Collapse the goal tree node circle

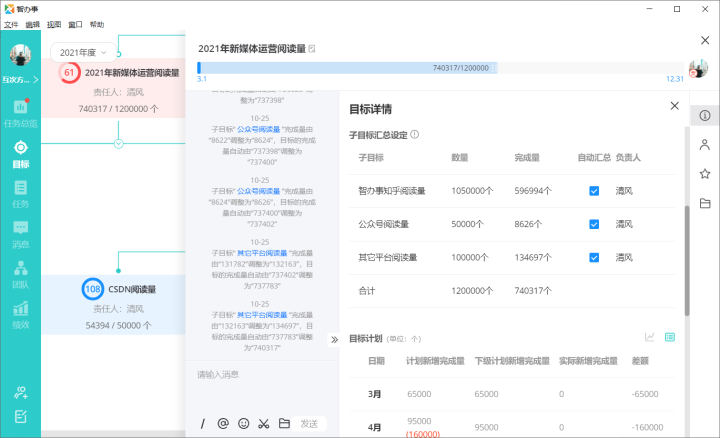pos(118,144)
